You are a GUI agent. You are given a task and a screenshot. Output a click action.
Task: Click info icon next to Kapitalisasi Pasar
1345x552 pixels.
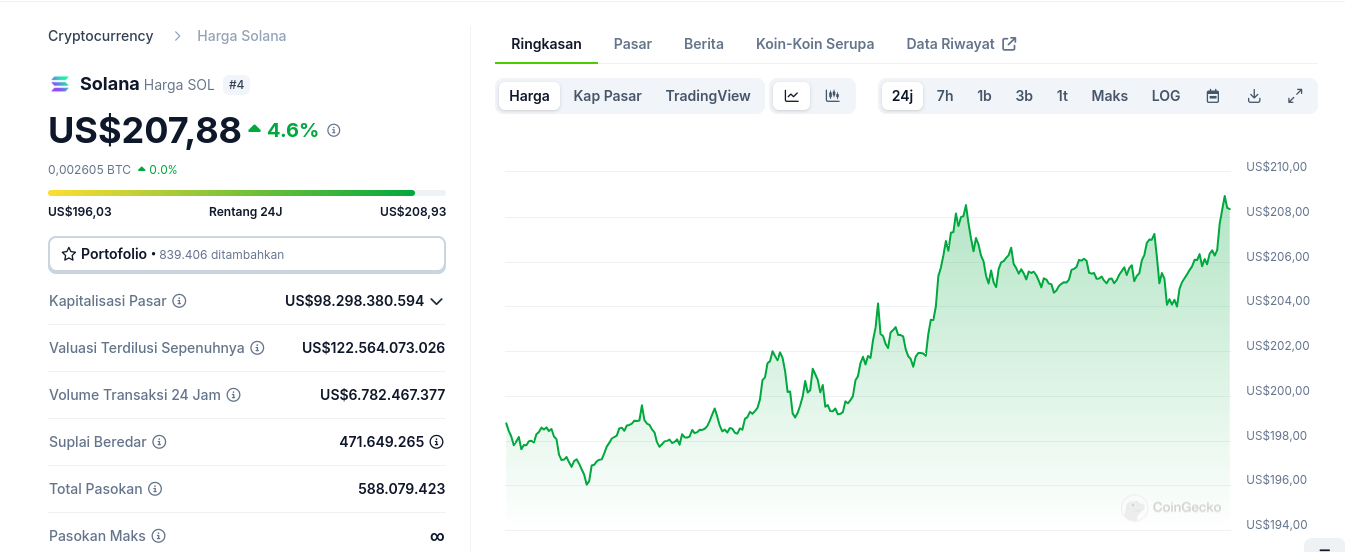[x=179, y=301]
